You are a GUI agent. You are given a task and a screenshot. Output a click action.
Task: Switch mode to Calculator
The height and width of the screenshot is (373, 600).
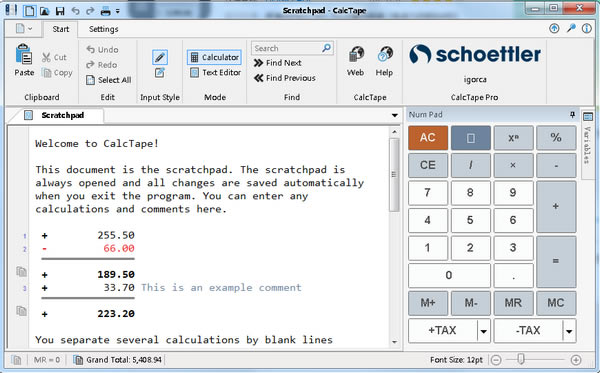coord(214,57)
